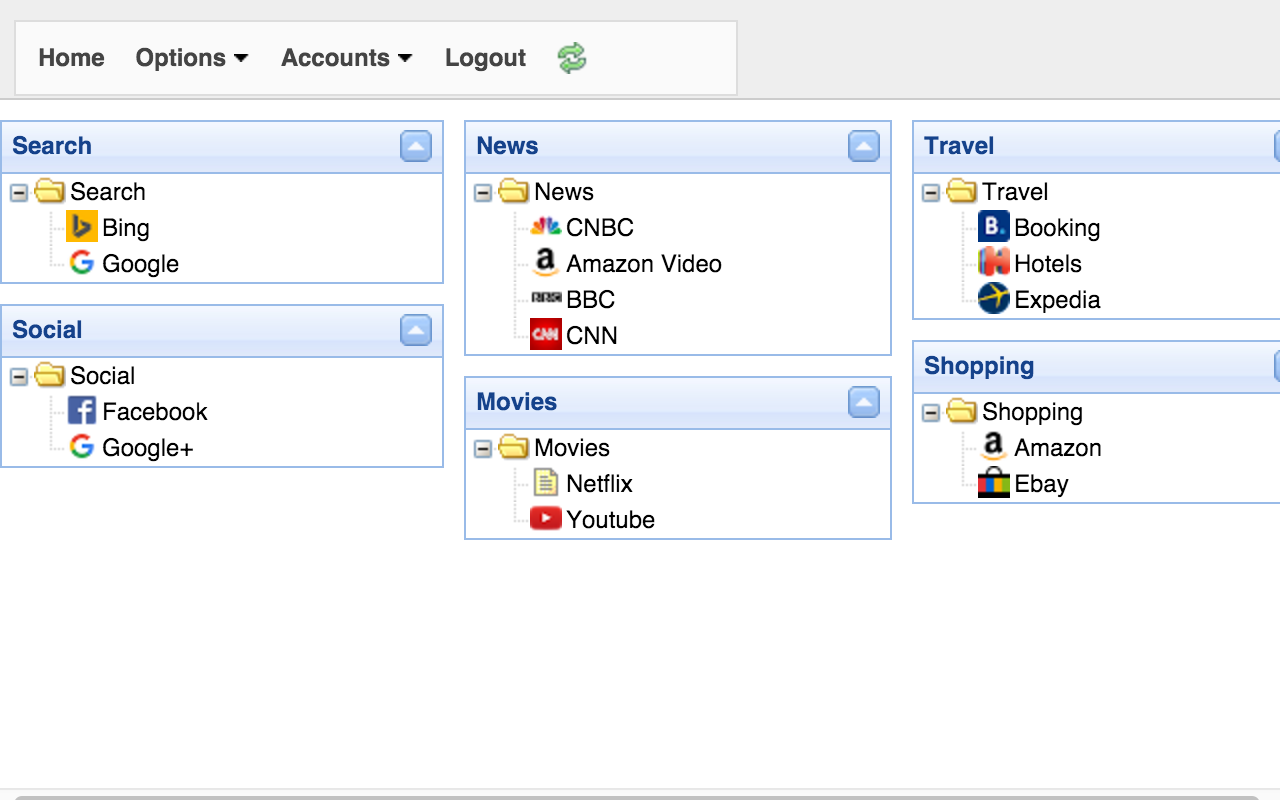Image resolution: width=1280 pixels, height=800 pixels.
Task: Collapse the Shopping folder tree node
Action: click(931, 412)
